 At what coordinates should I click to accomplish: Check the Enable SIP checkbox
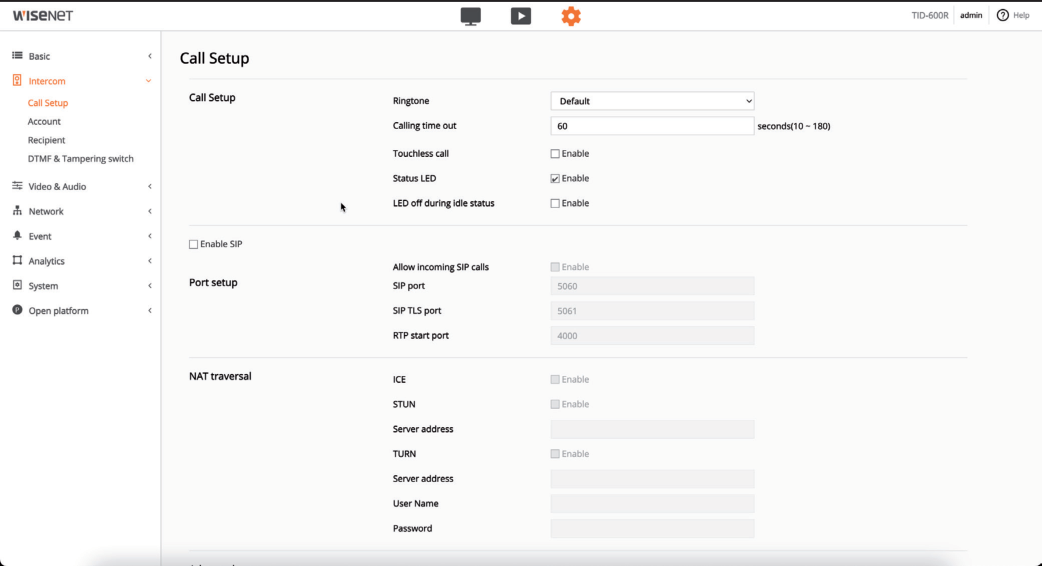click(x=193, y=244)
